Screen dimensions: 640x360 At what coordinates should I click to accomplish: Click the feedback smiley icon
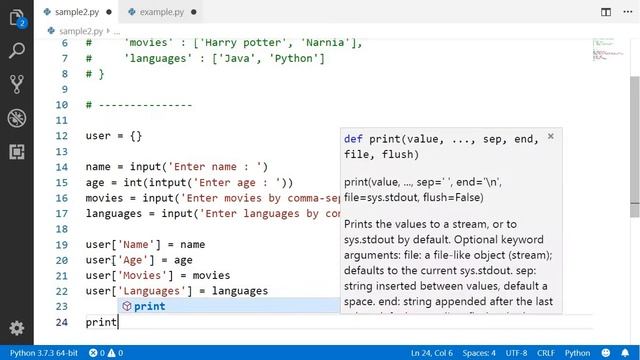[606, 353]
